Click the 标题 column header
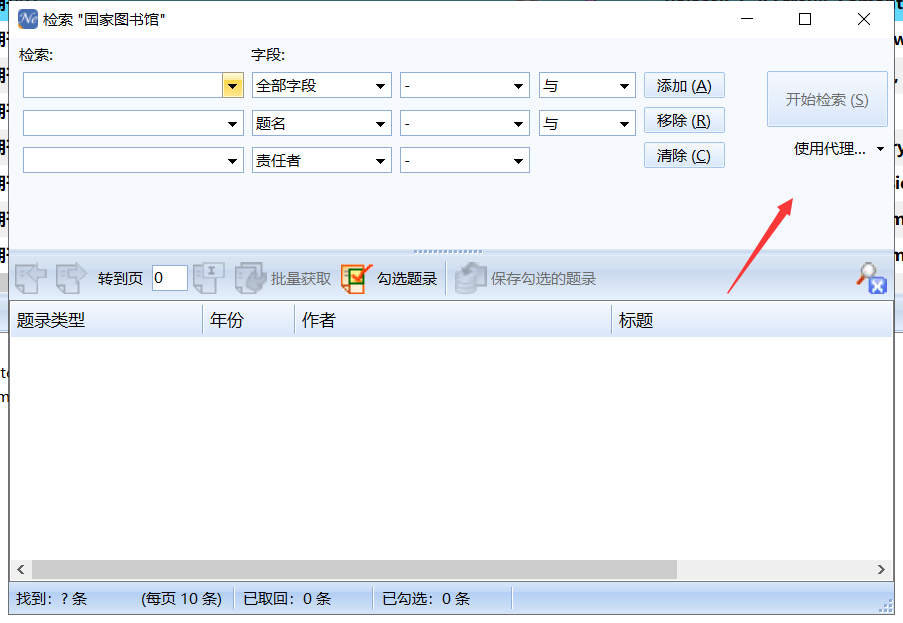 pos(752,320)
